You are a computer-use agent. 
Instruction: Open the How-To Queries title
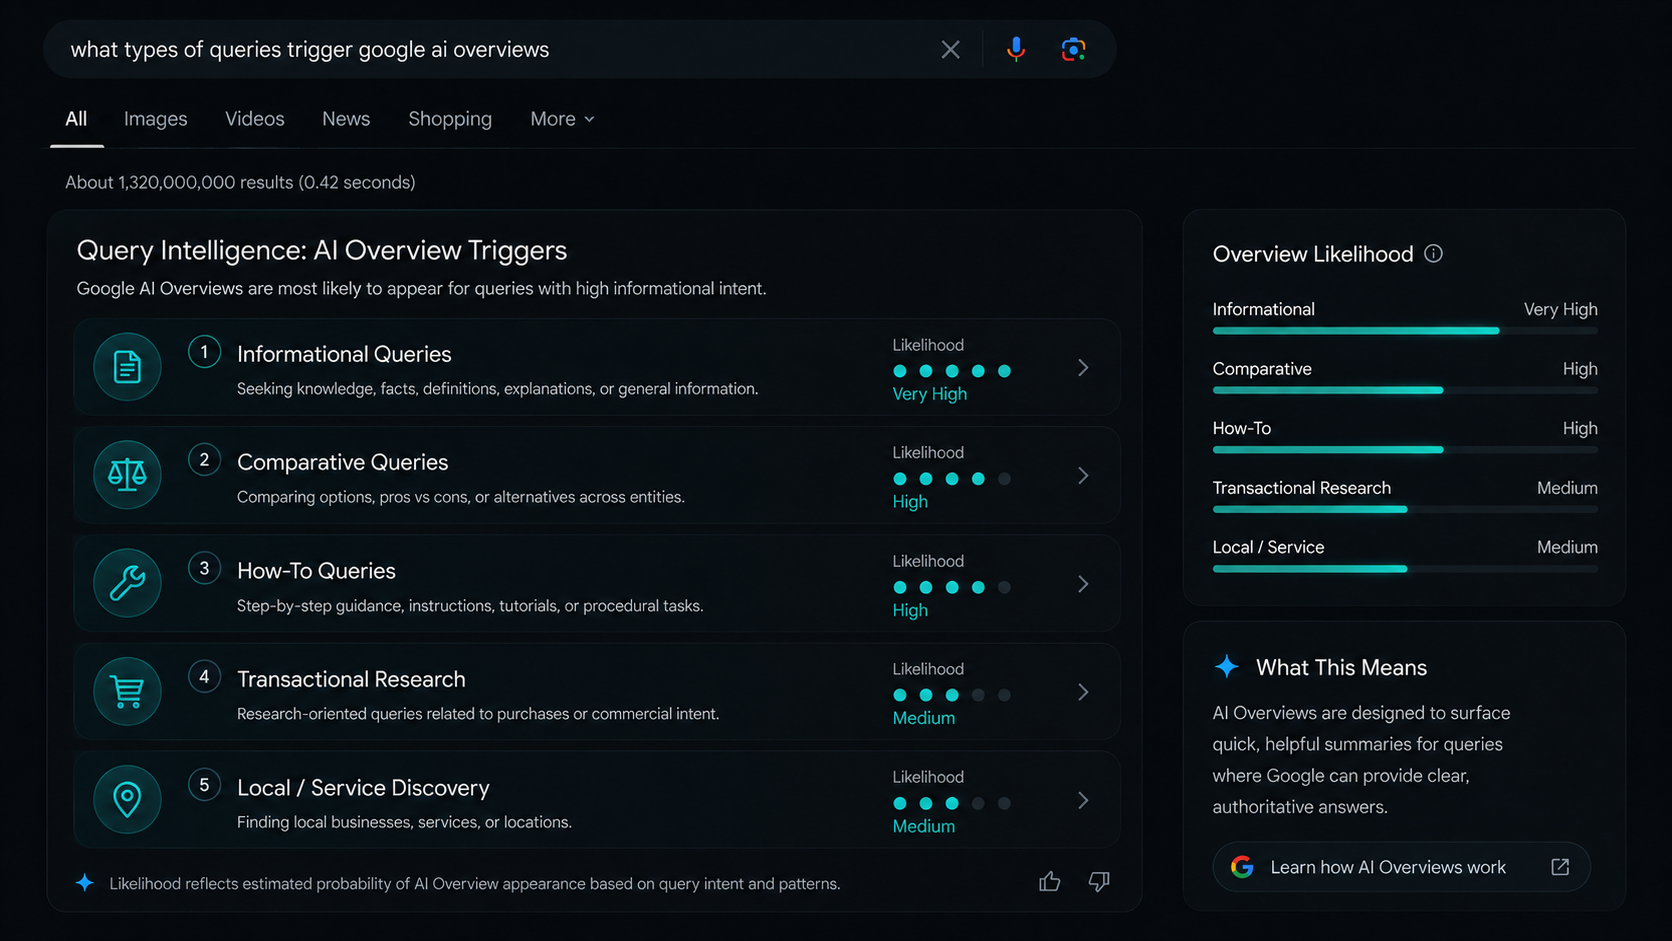click(316, 571)
